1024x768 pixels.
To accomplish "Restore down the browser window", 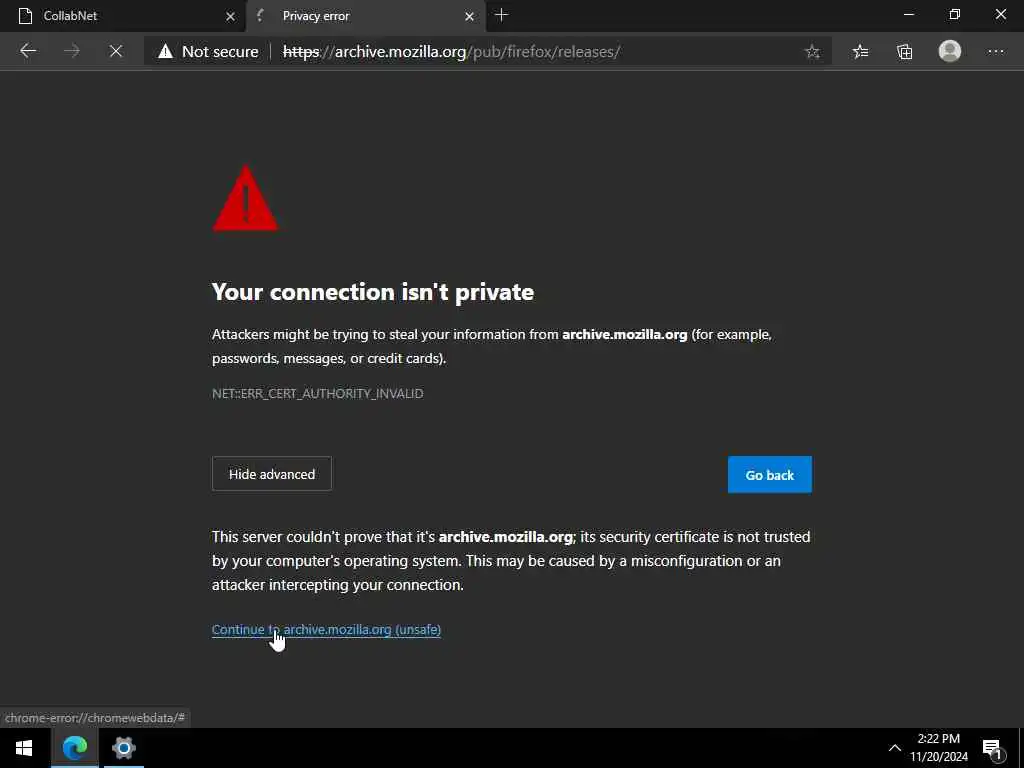I will pos(955,14).
